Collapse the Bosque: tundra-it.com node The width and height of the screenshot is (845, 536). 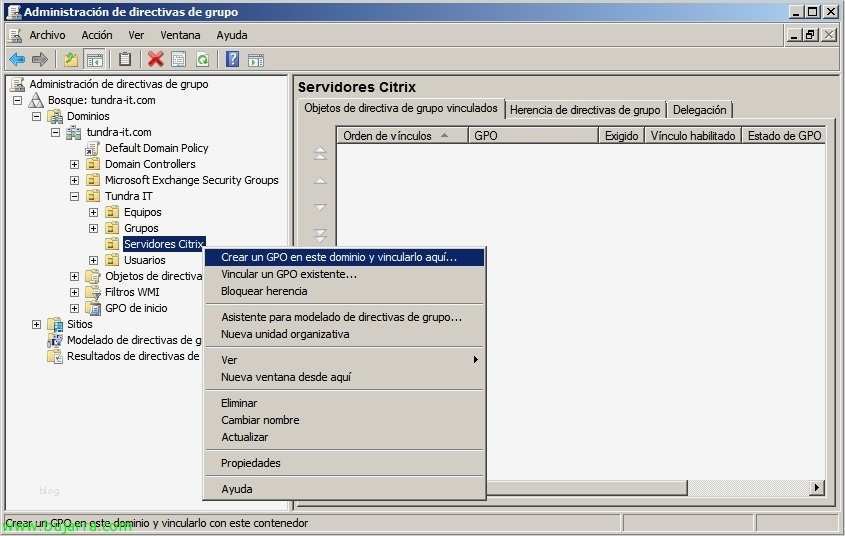click(18, 100)
